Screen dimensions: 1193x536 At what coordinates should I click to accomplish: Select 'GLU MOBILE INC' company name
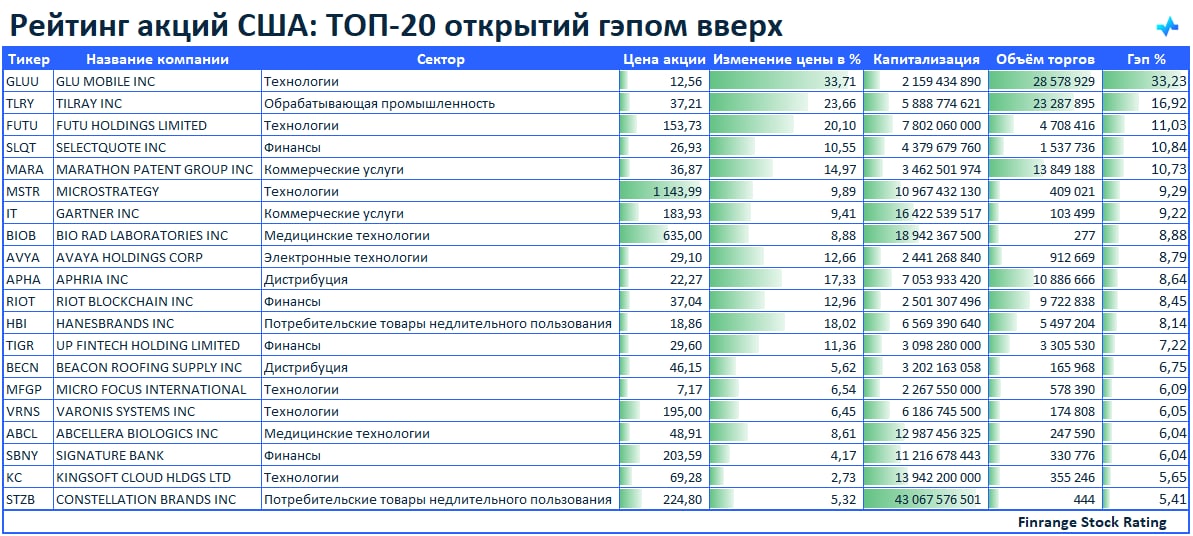coord(104,81)
